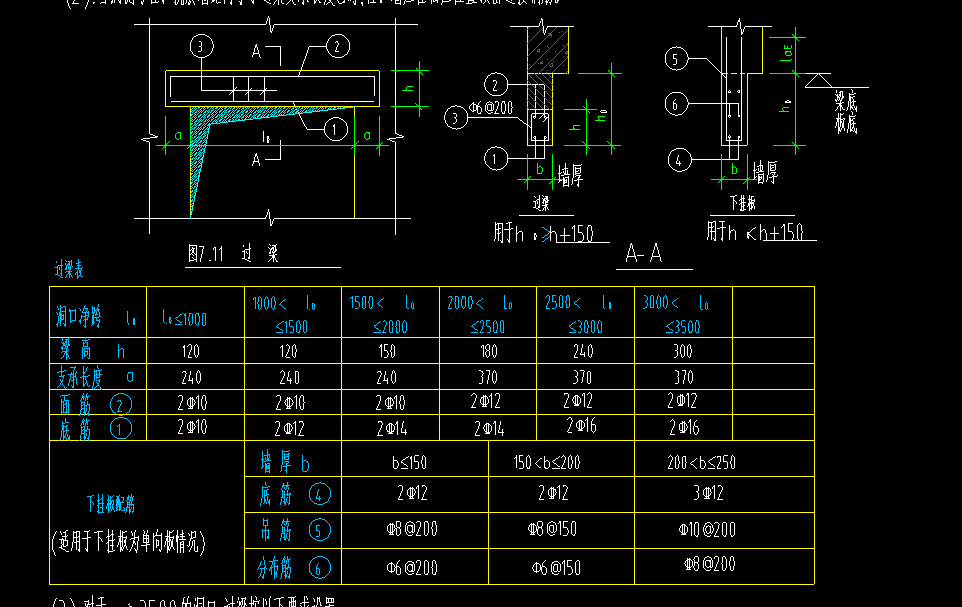Image resolution: width=962 pixels, height=607 pixels.
Task: Select circled 1 marker in elevation view
Action: coord(335,130)
